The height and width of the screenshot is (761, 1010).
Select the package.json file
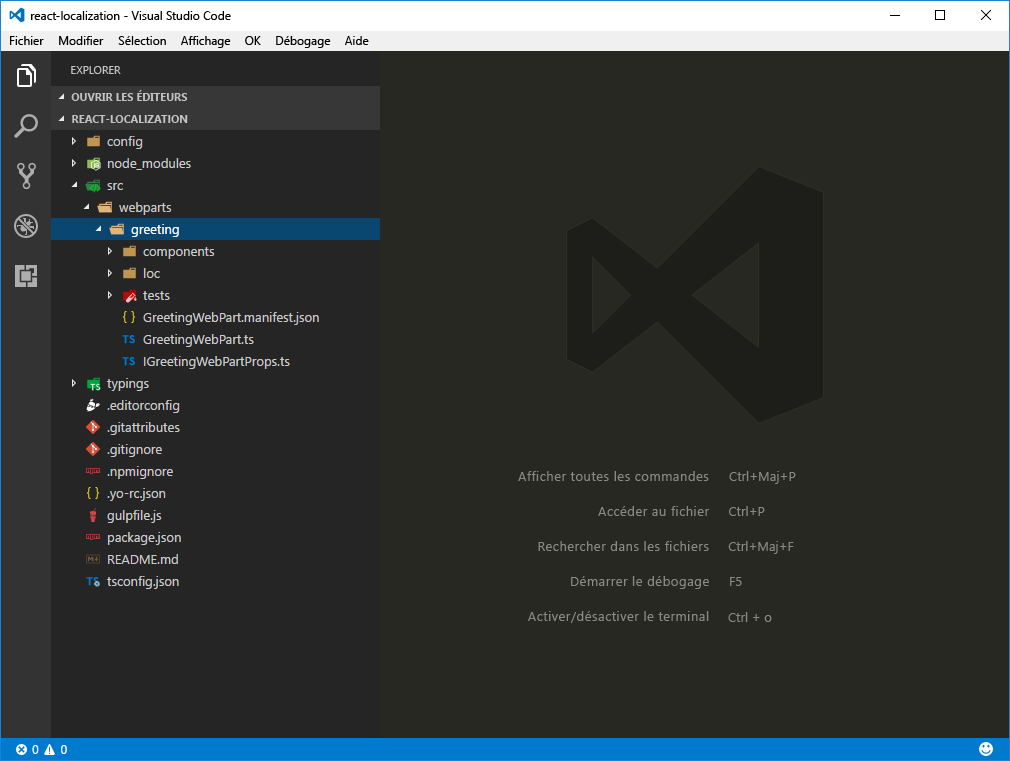[x=144, y=537]
